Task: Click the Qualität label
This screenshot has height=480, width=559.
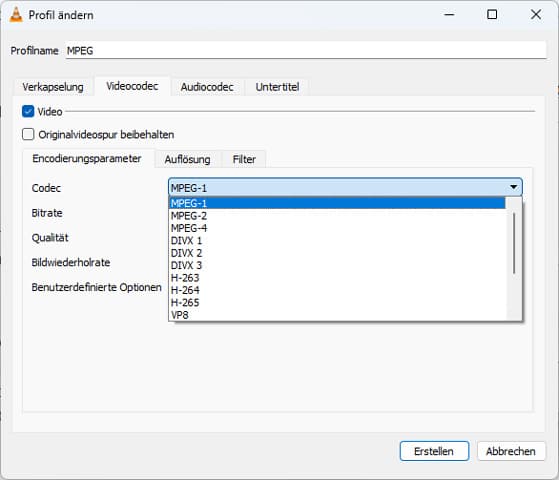Action: click(50, 238)
